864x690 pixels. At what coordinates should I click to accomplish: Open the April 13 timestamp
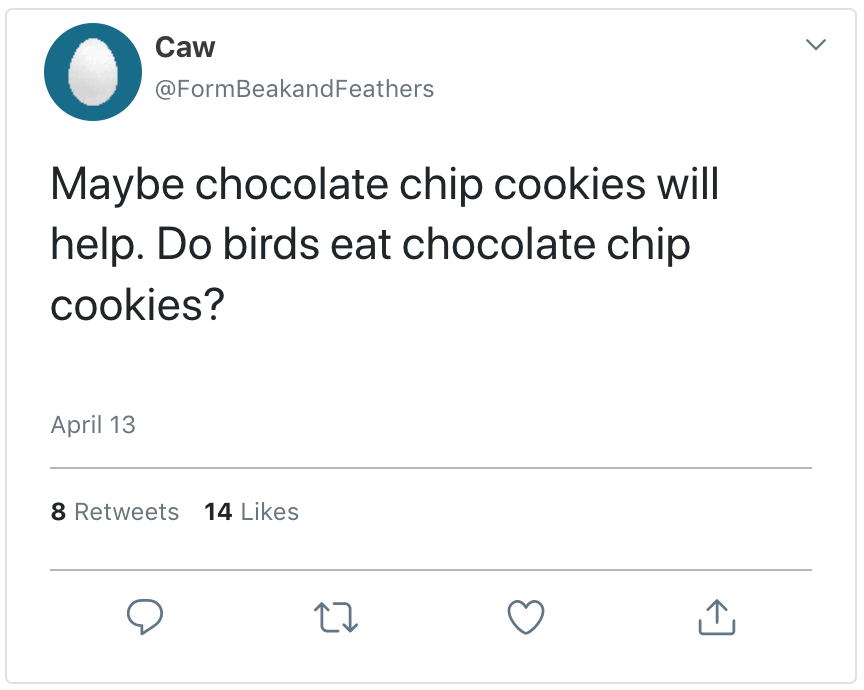93,424
